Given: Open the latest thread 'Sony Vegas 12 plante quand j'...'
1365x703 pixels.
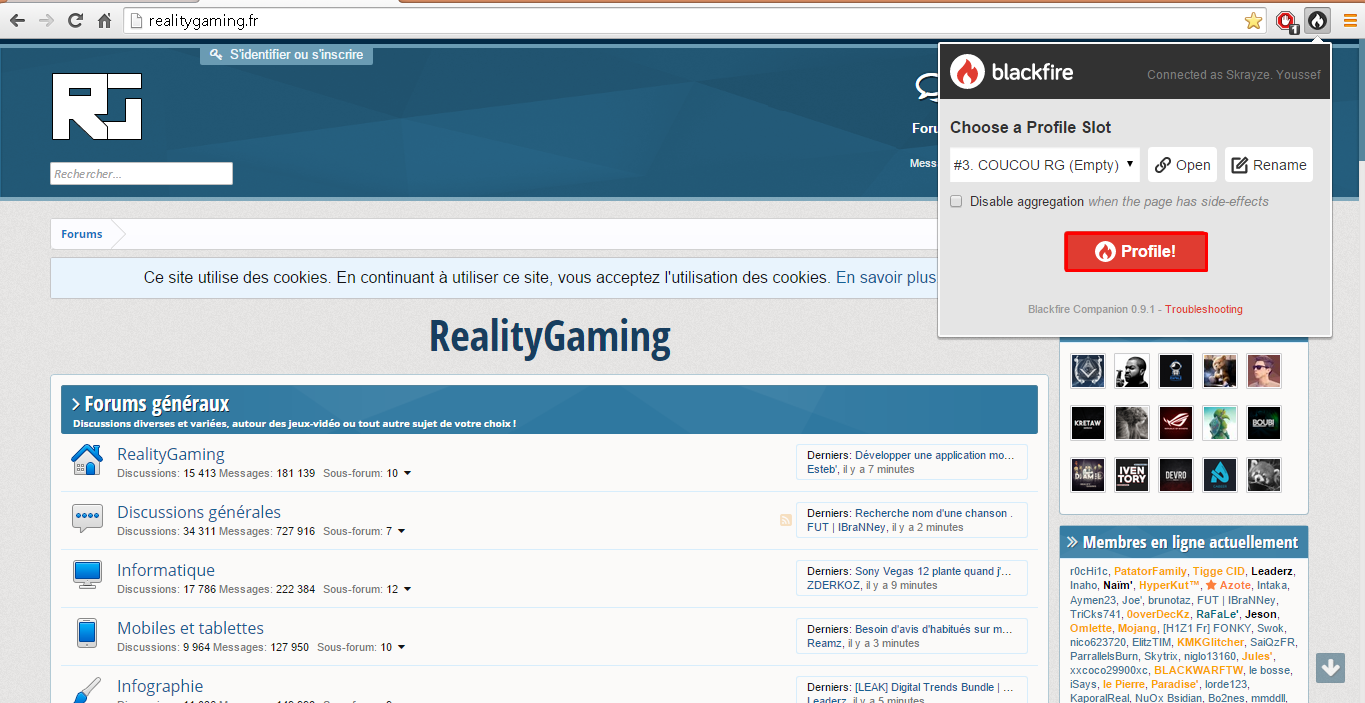Looking at the screenshot, I should click(933, 571).
